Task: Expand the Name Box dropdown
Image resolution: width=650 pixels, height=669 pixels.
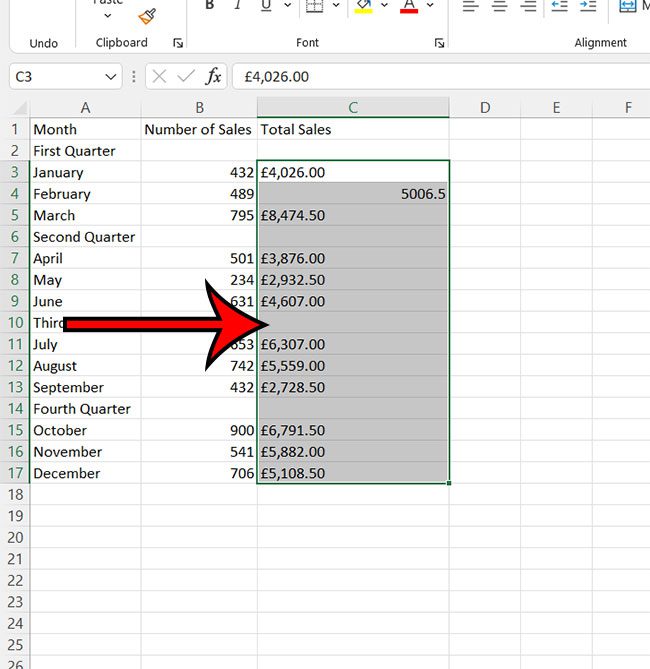Action: click(110, 77)
